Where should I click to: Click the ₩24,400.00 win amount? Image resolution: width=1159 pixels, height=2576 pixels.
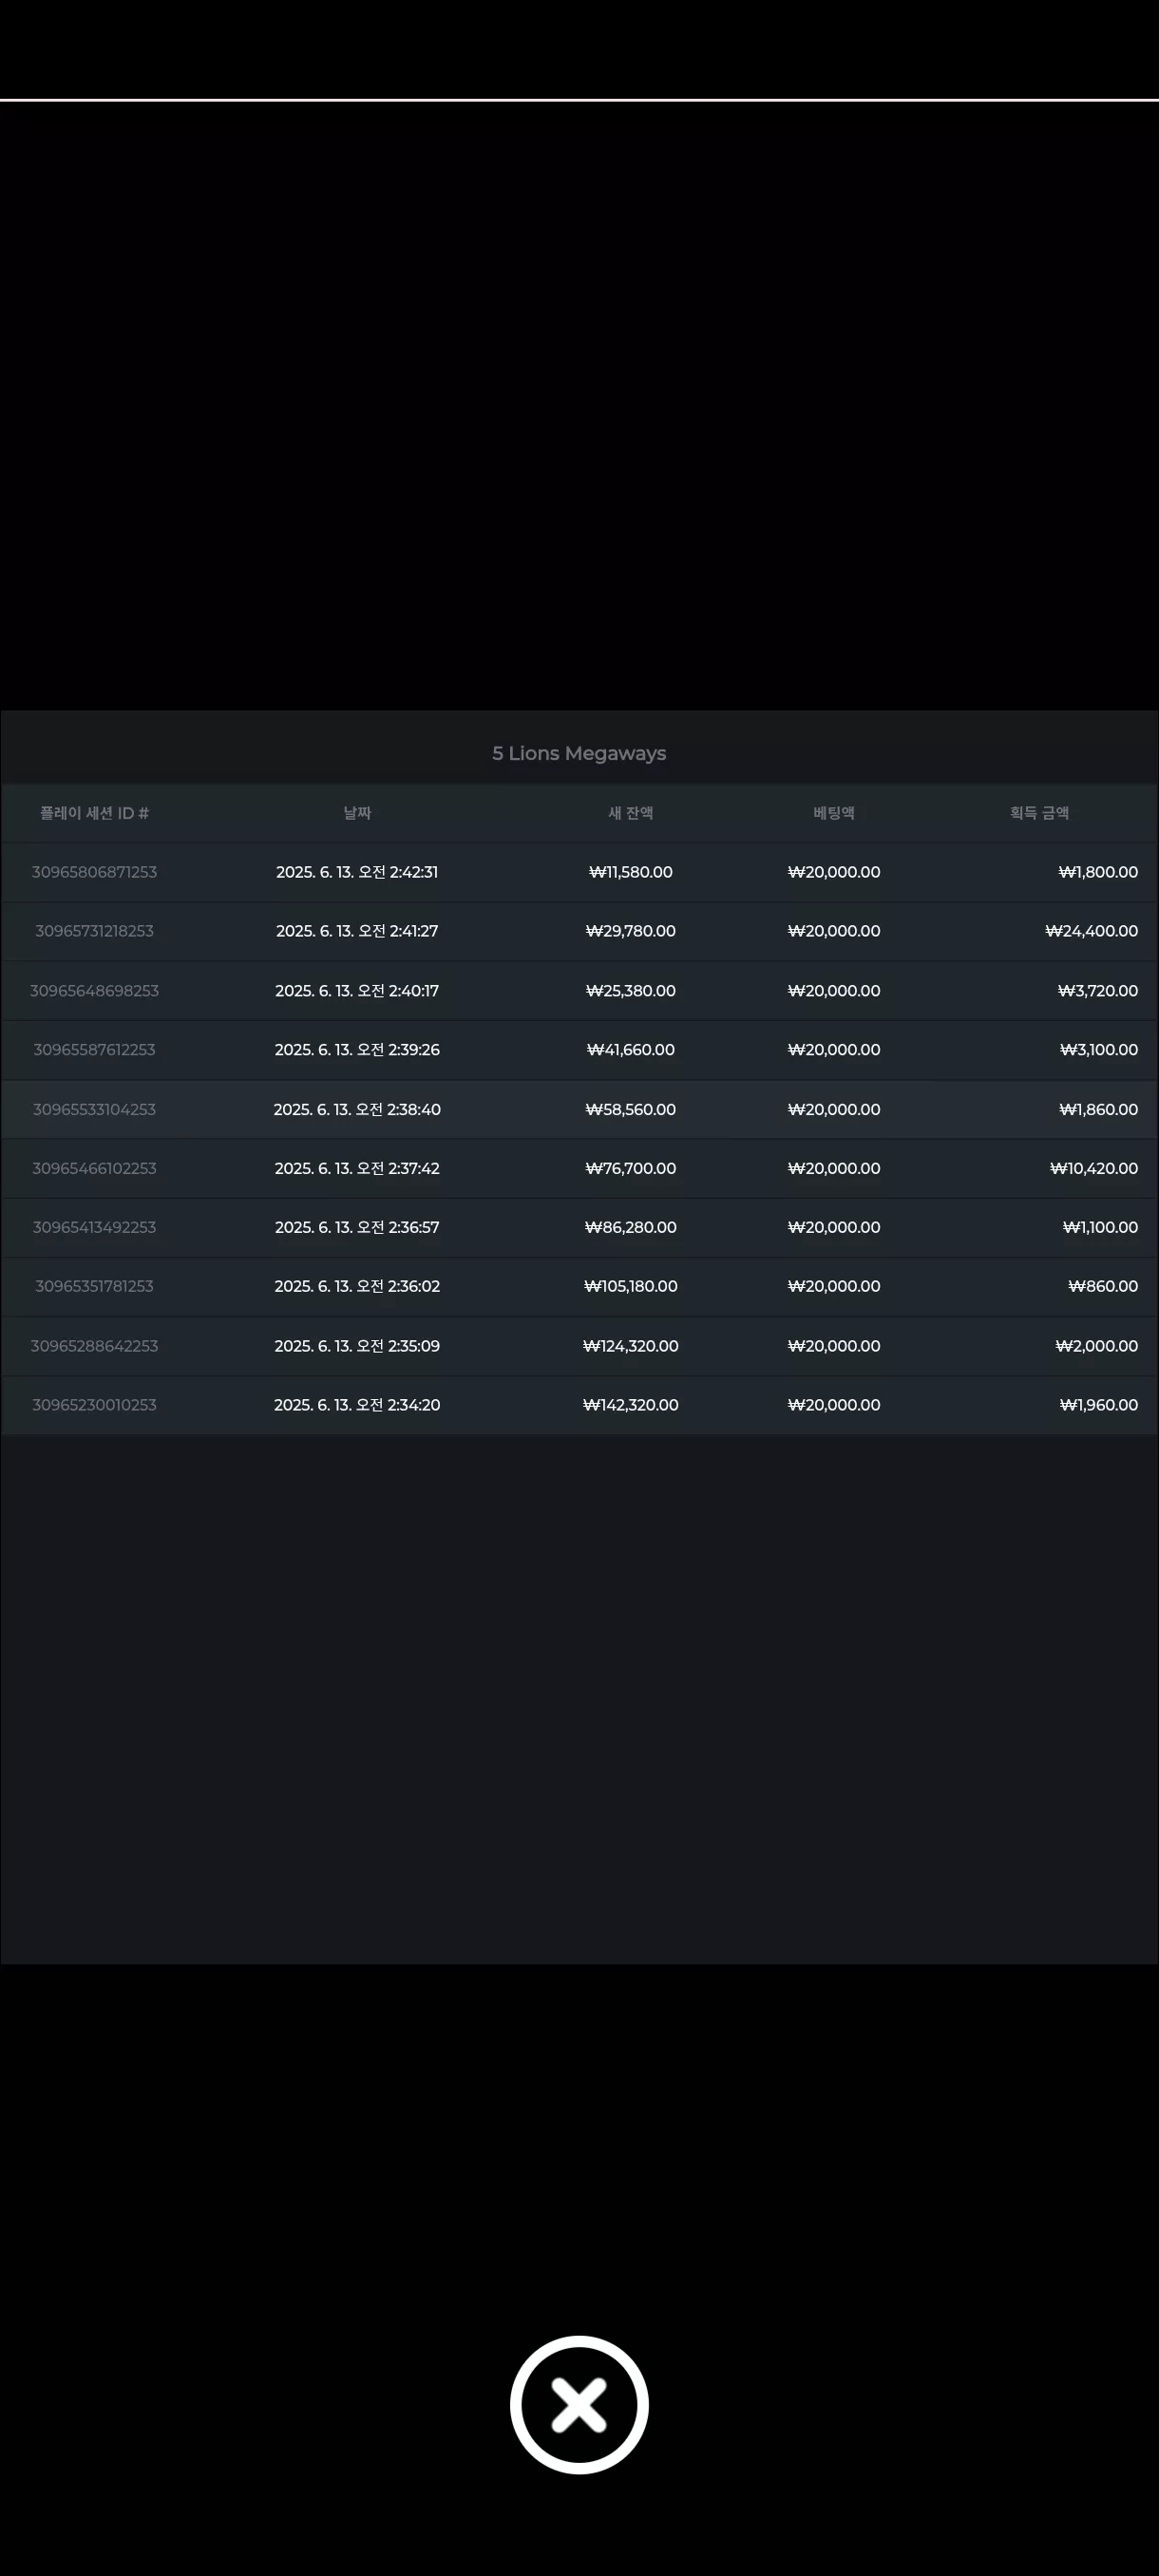pyautogui.click(x=1091, y=931)
